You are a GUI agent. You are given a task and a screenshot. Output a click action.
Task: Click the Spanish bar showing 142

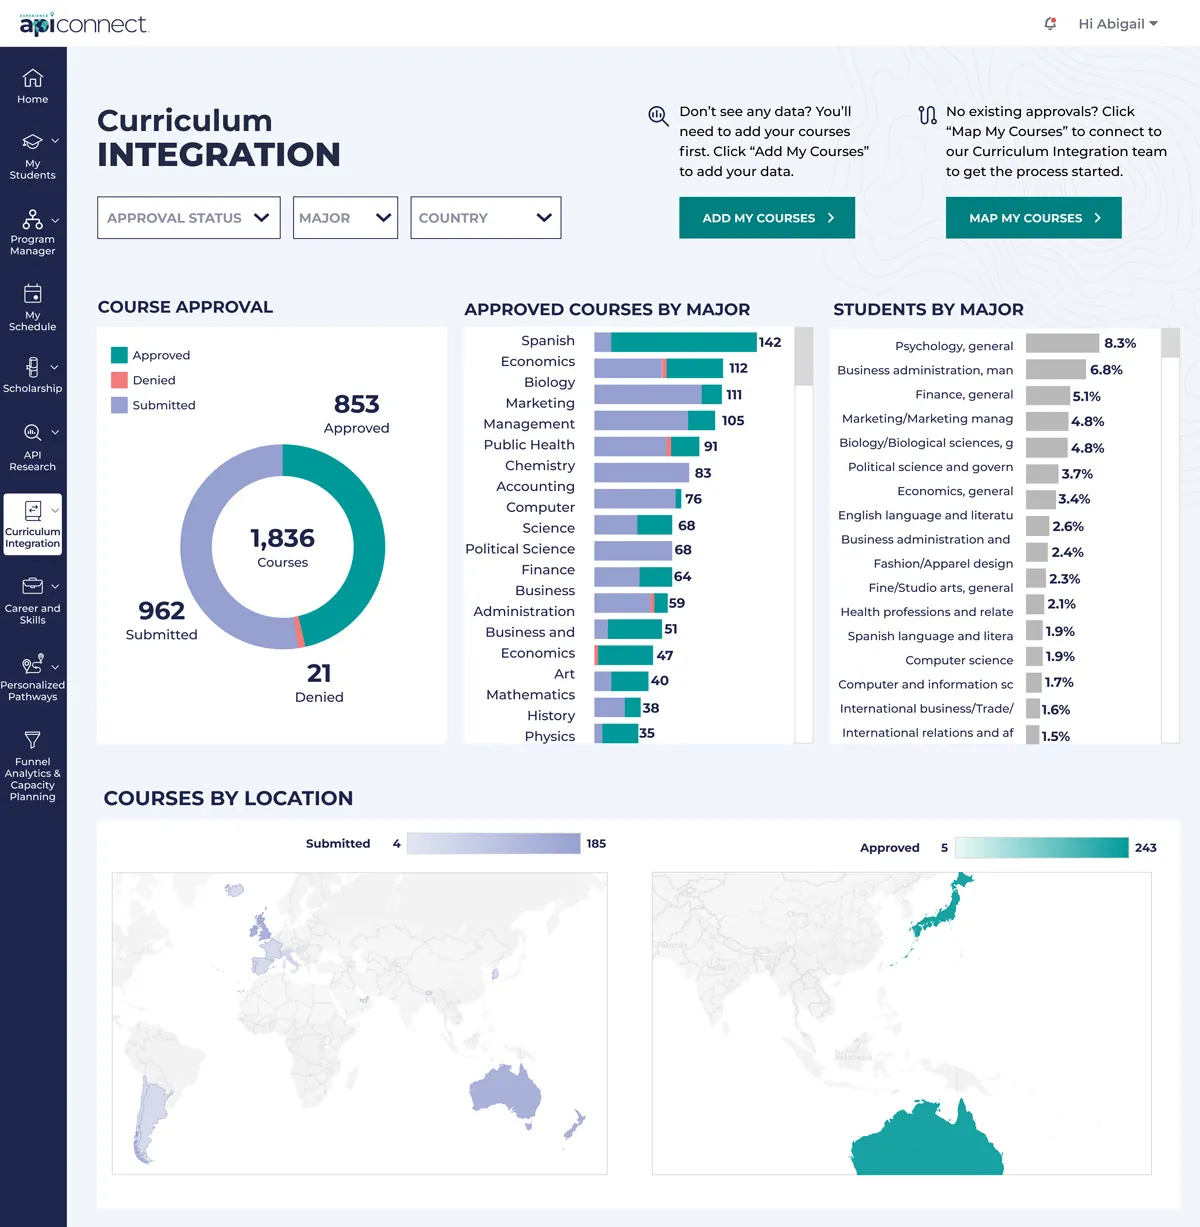click(675, 342)
